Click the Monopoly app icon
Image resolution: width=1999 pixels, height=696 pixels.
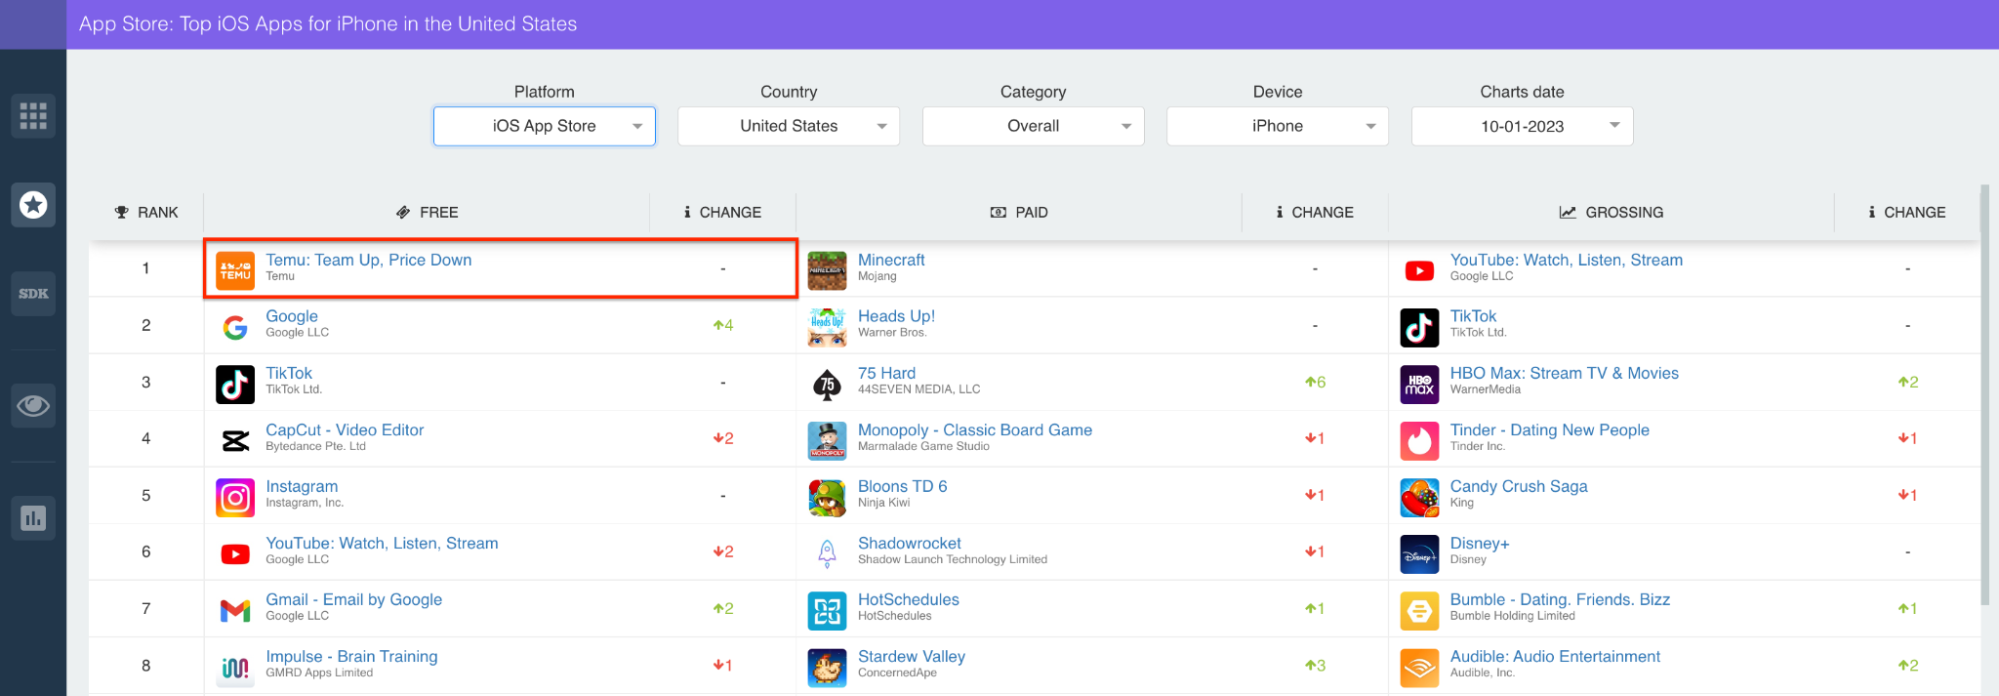pos(827,440)
